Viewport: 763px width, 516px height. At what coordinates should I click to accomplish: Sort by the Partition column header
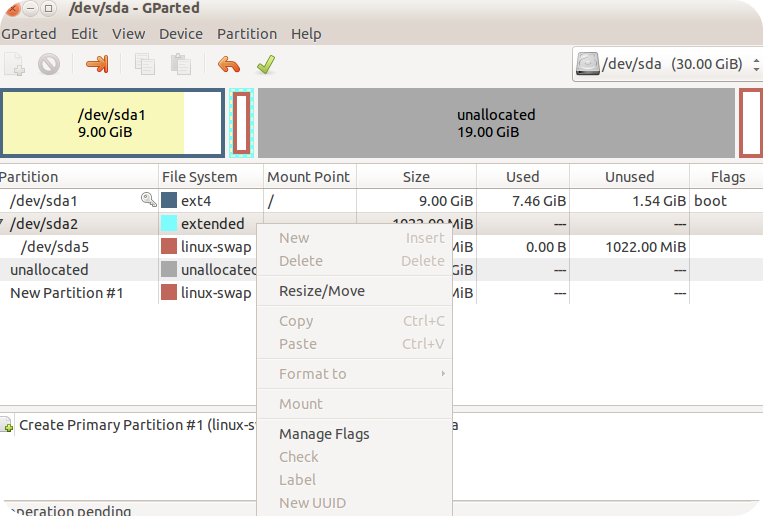tap(79, 177)
